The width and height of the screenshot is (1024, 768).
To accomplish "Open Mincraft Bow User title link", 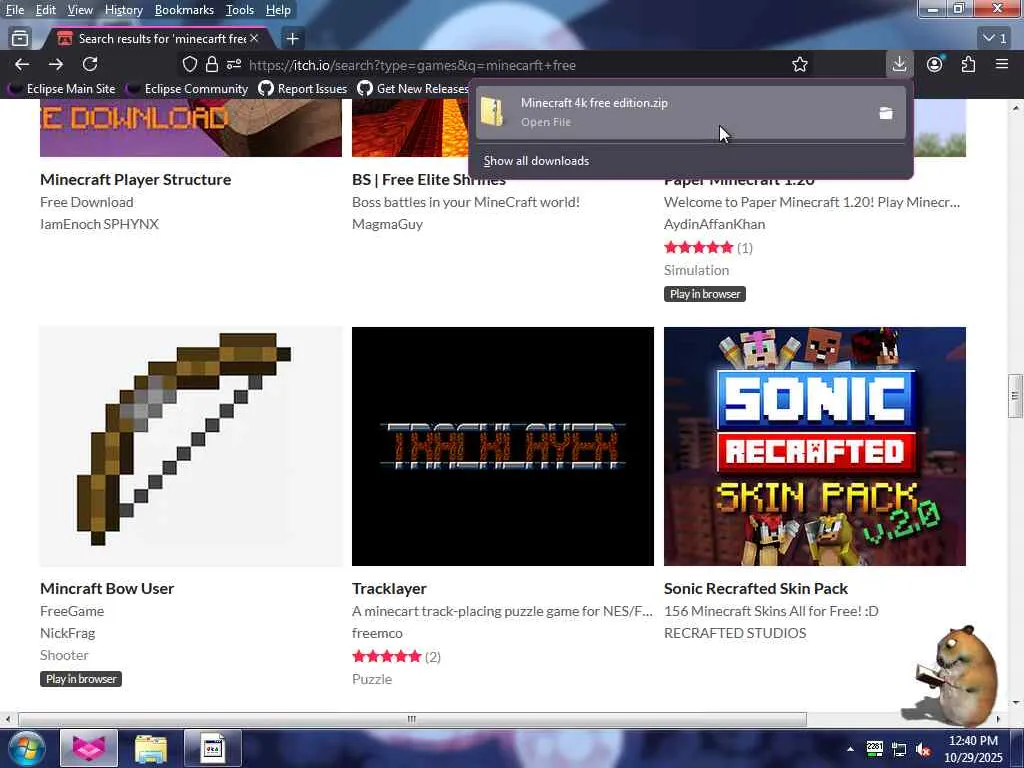I will click(x=107, y=588).
